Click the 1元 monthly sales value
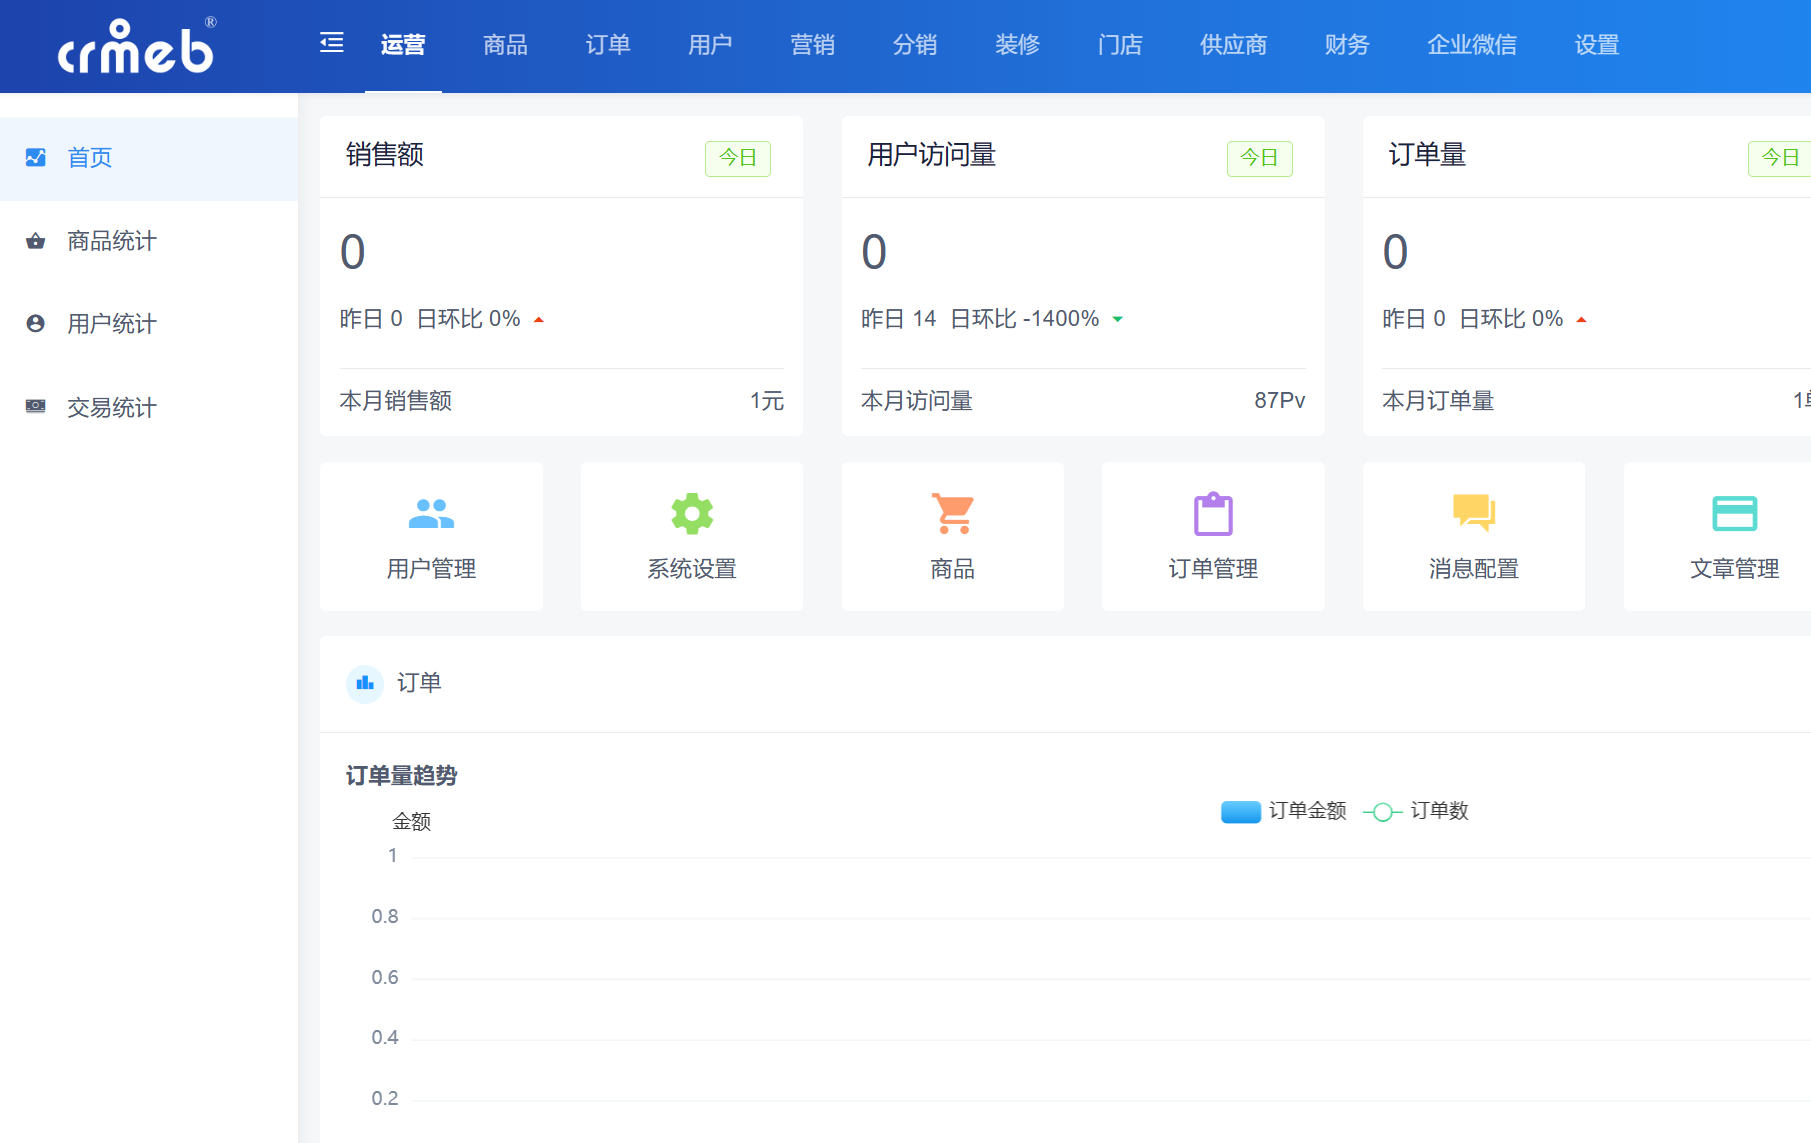This screenshot has height=1143, width=1811. point(767,401)
